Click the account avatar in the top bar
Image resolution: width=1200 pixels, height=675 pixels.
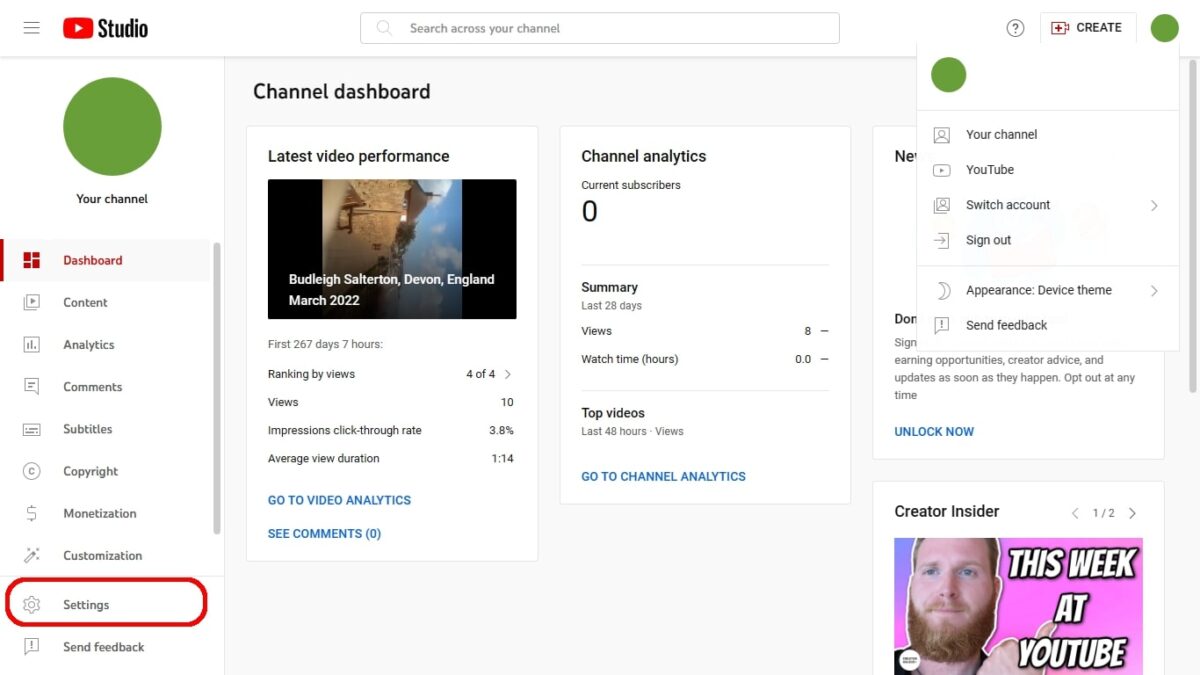pyautogui.click(x=1164, y=28)
